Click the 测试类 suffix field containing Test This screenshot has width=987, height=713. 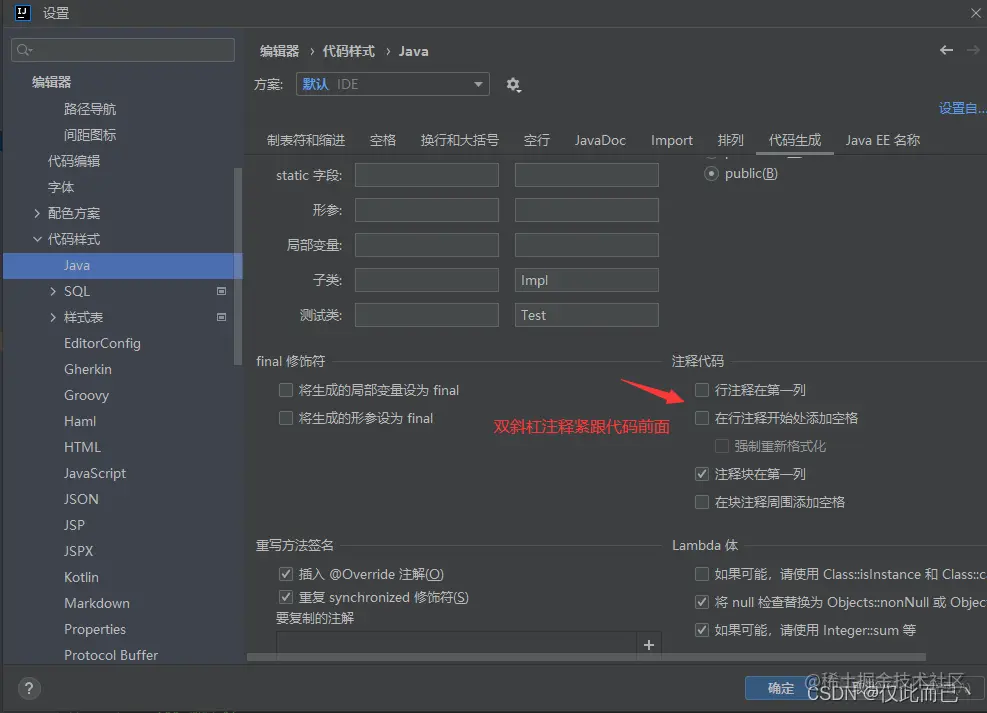point(587,315)
